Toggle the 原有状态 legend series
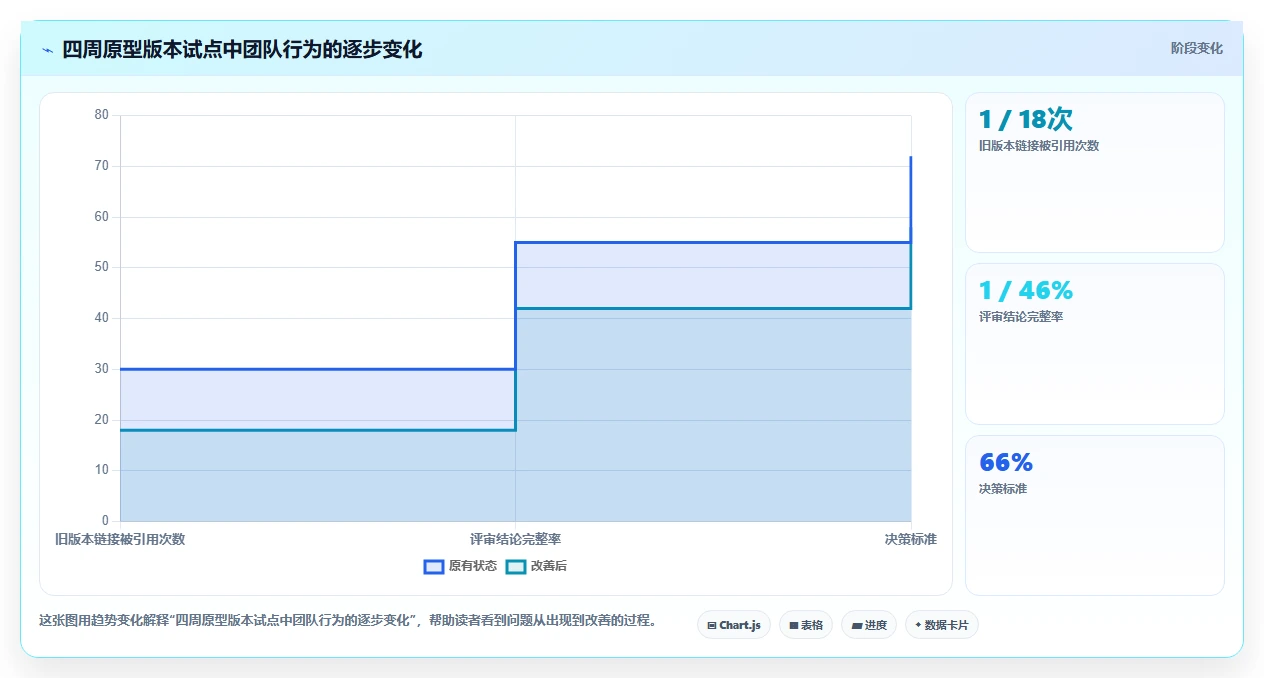This screenshot has width=1264, height=678. click(460, 566)
